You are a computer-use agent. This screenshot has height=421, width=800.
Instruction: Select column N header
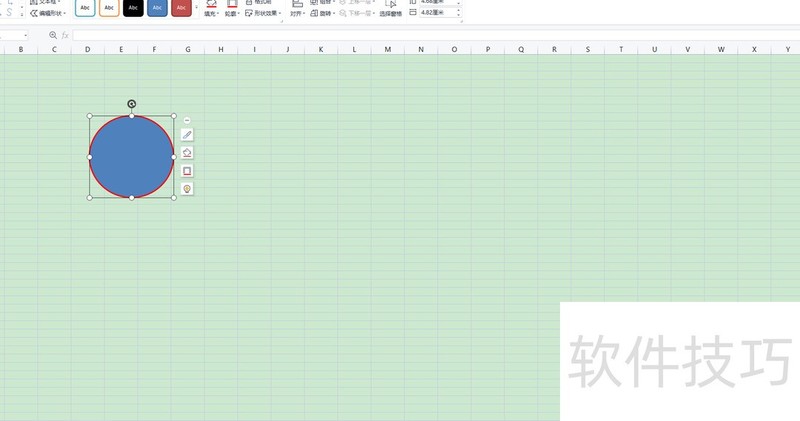pyautogui.click(x=421, y=49)
